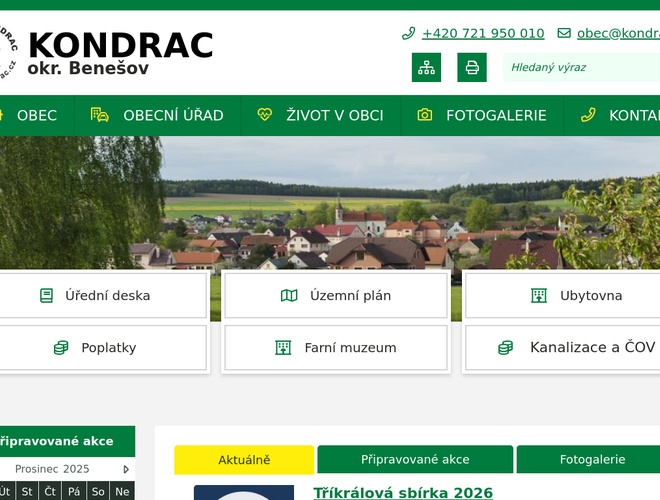The image size is (660, 500).
Task: Click the phone icon beside the number
Action: [x=408, y=33]
